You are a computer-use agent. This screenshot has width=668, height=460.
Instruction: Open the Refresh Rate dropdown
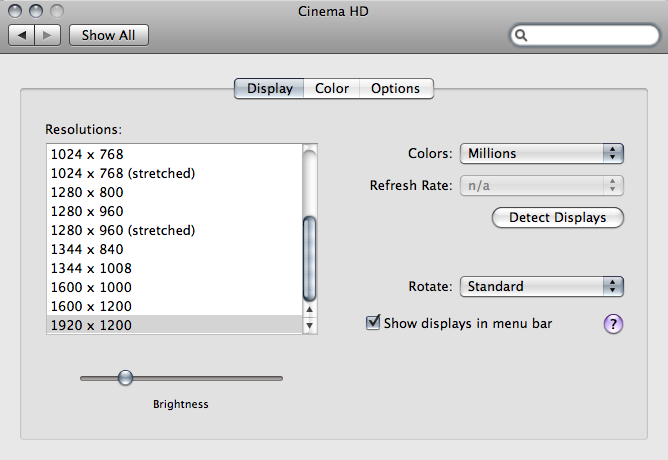[x=541, y=186]
